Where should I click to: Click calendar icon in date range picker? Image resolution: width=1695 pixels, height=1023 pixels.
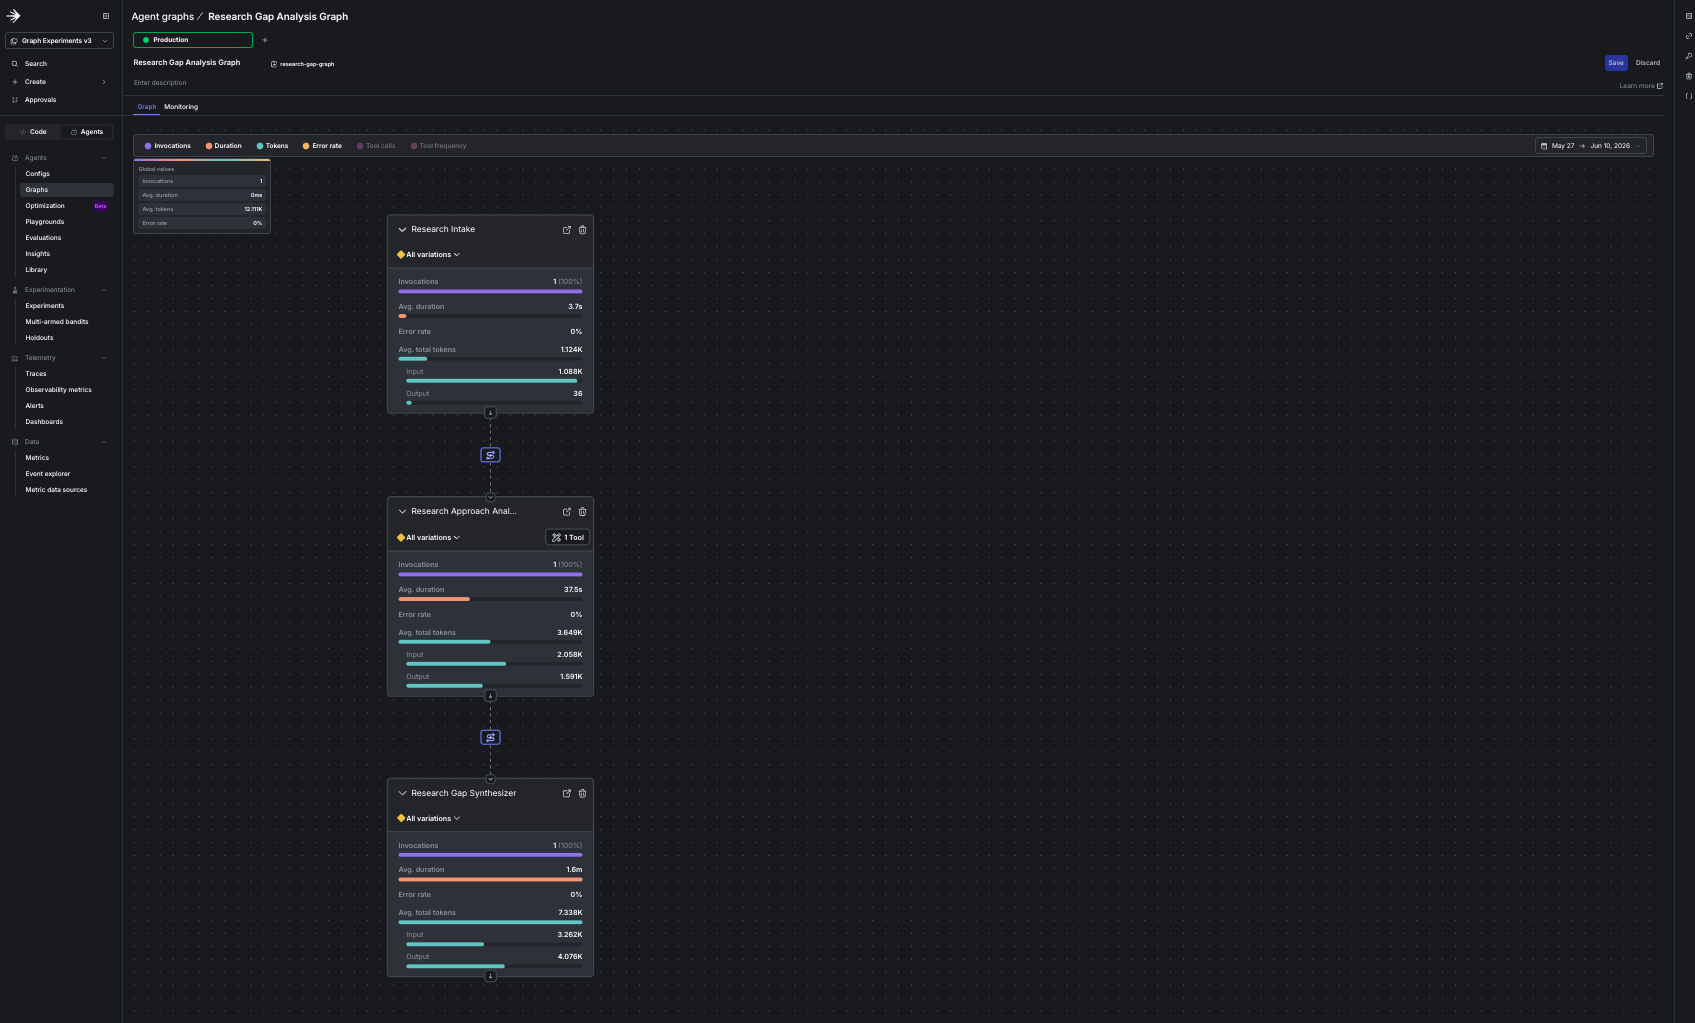tap(1544, 146)
